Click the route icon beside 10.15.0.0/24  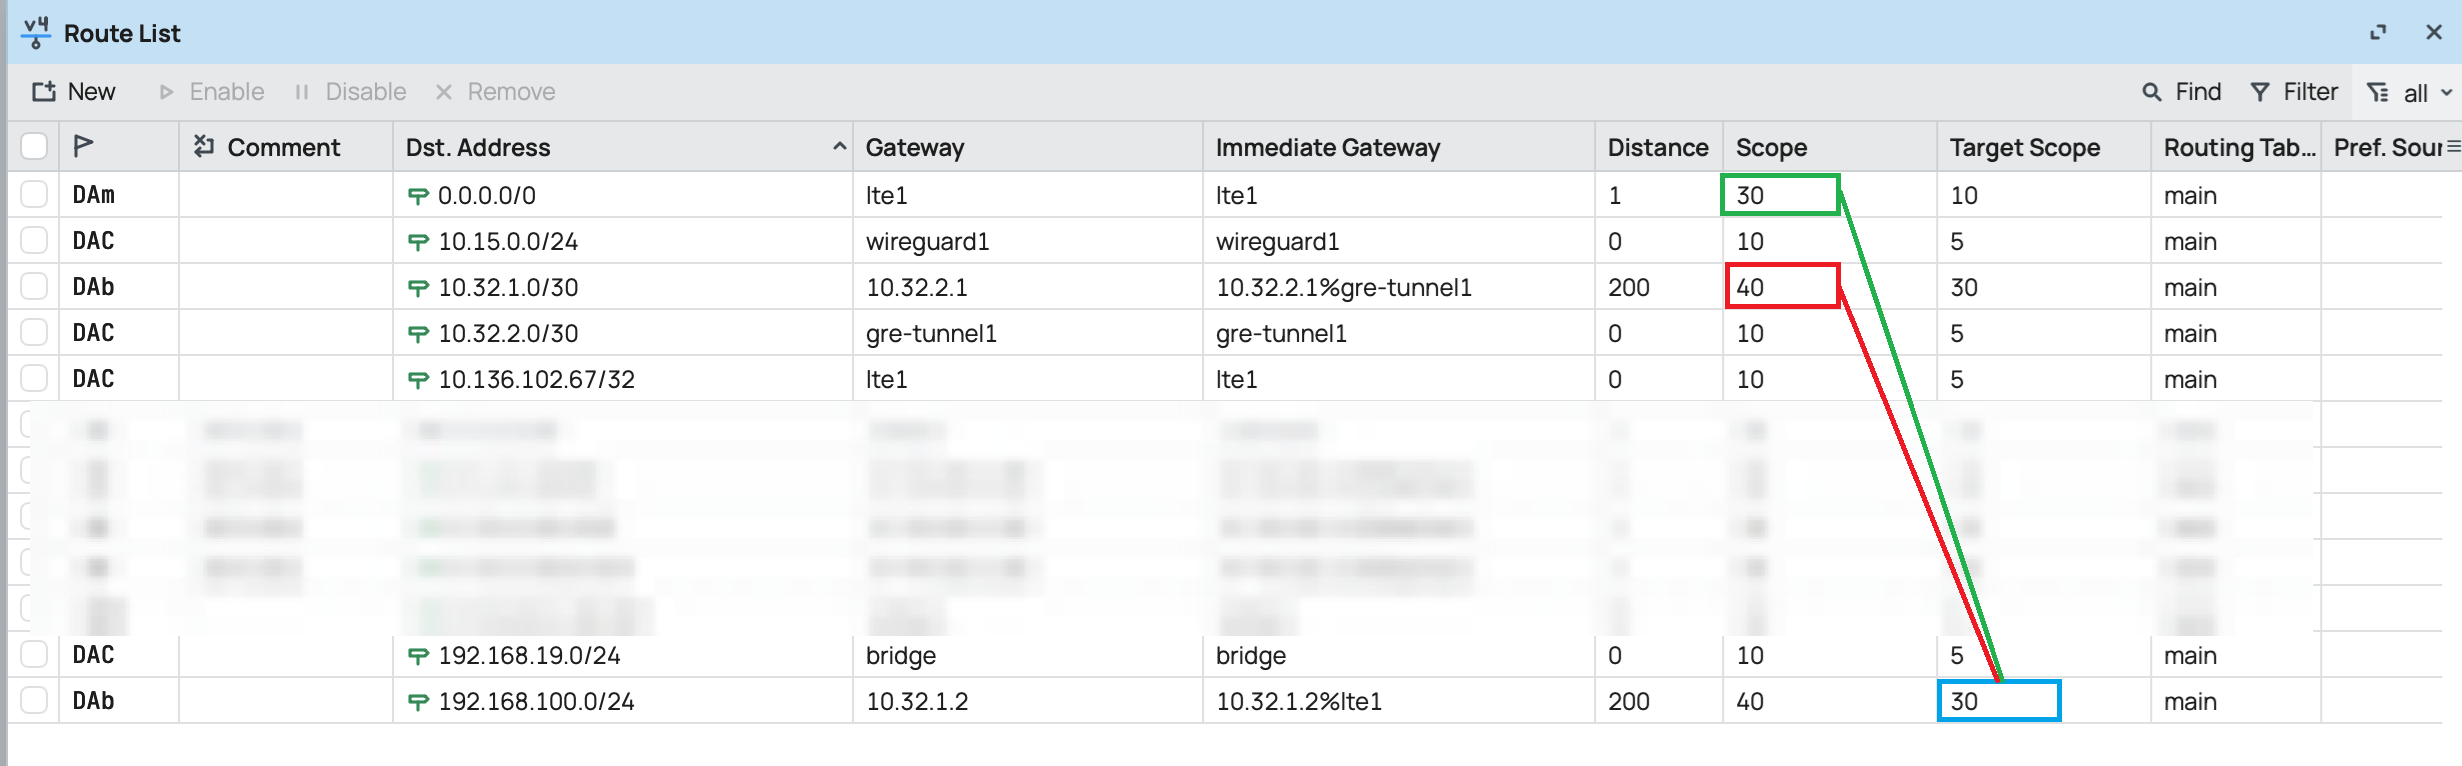pyautogui.click(x=418, y=242)
